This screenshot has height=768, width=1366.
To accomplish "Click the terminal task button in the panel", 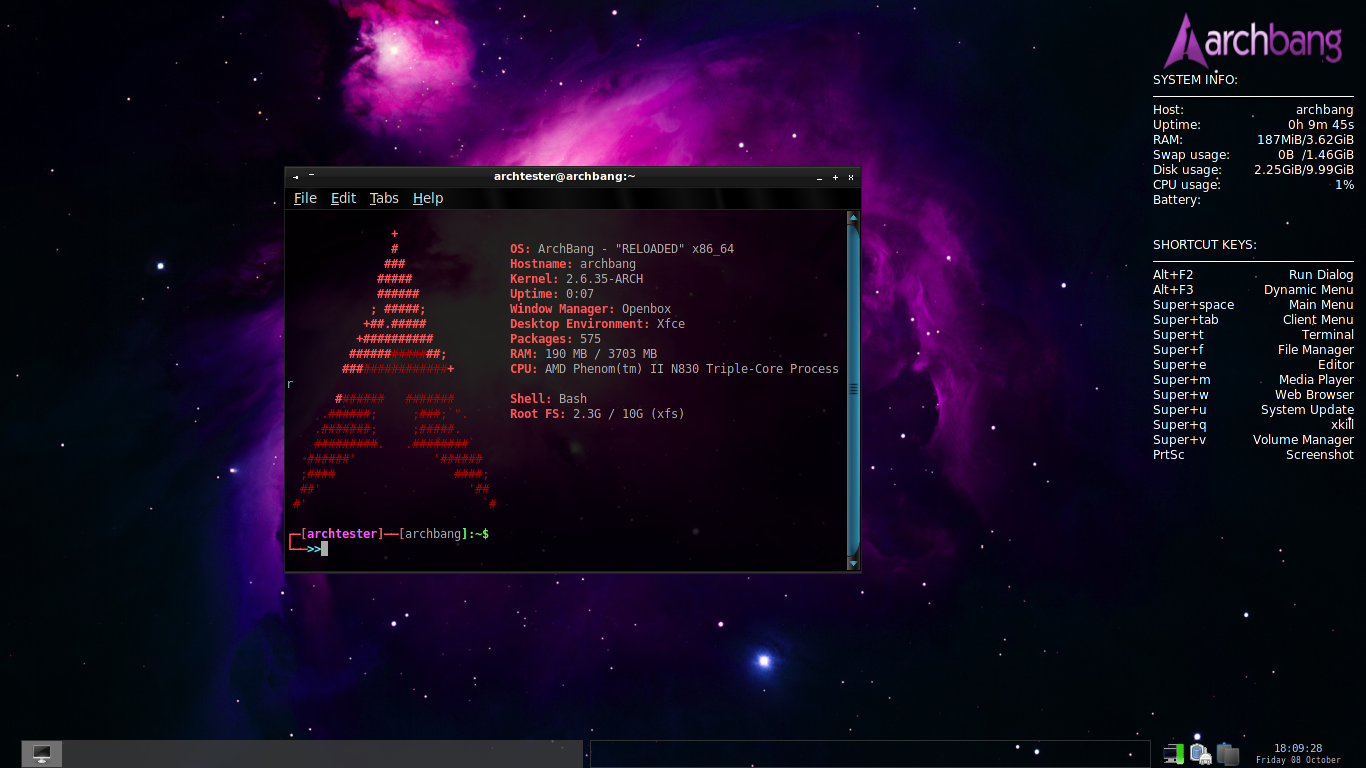I will [42, 753].
